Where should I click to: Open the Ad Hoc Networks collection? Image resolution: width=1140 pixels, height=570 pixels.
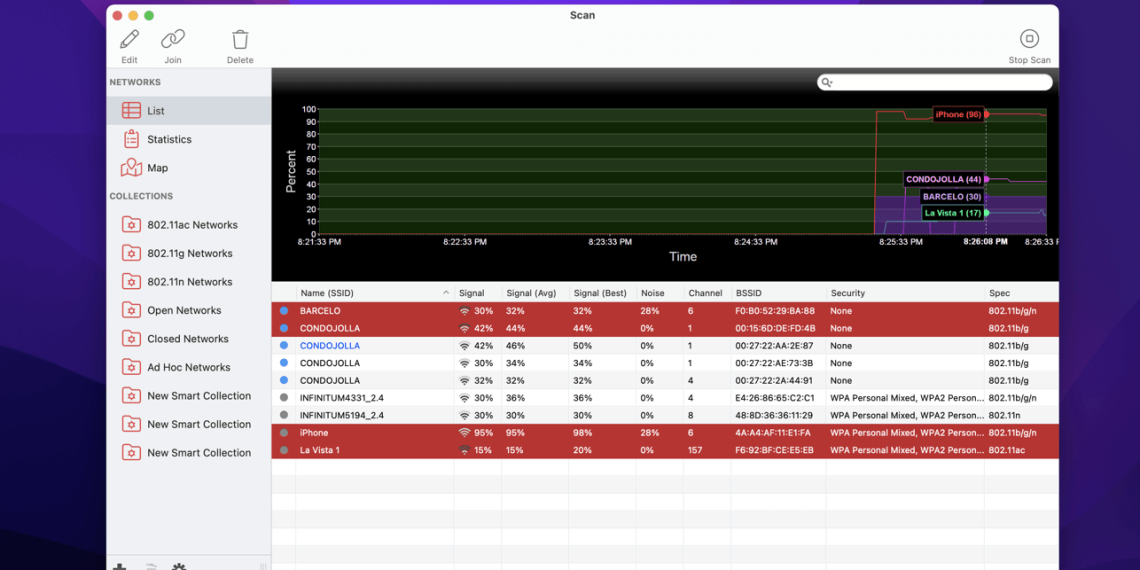[x=188, y=368]
